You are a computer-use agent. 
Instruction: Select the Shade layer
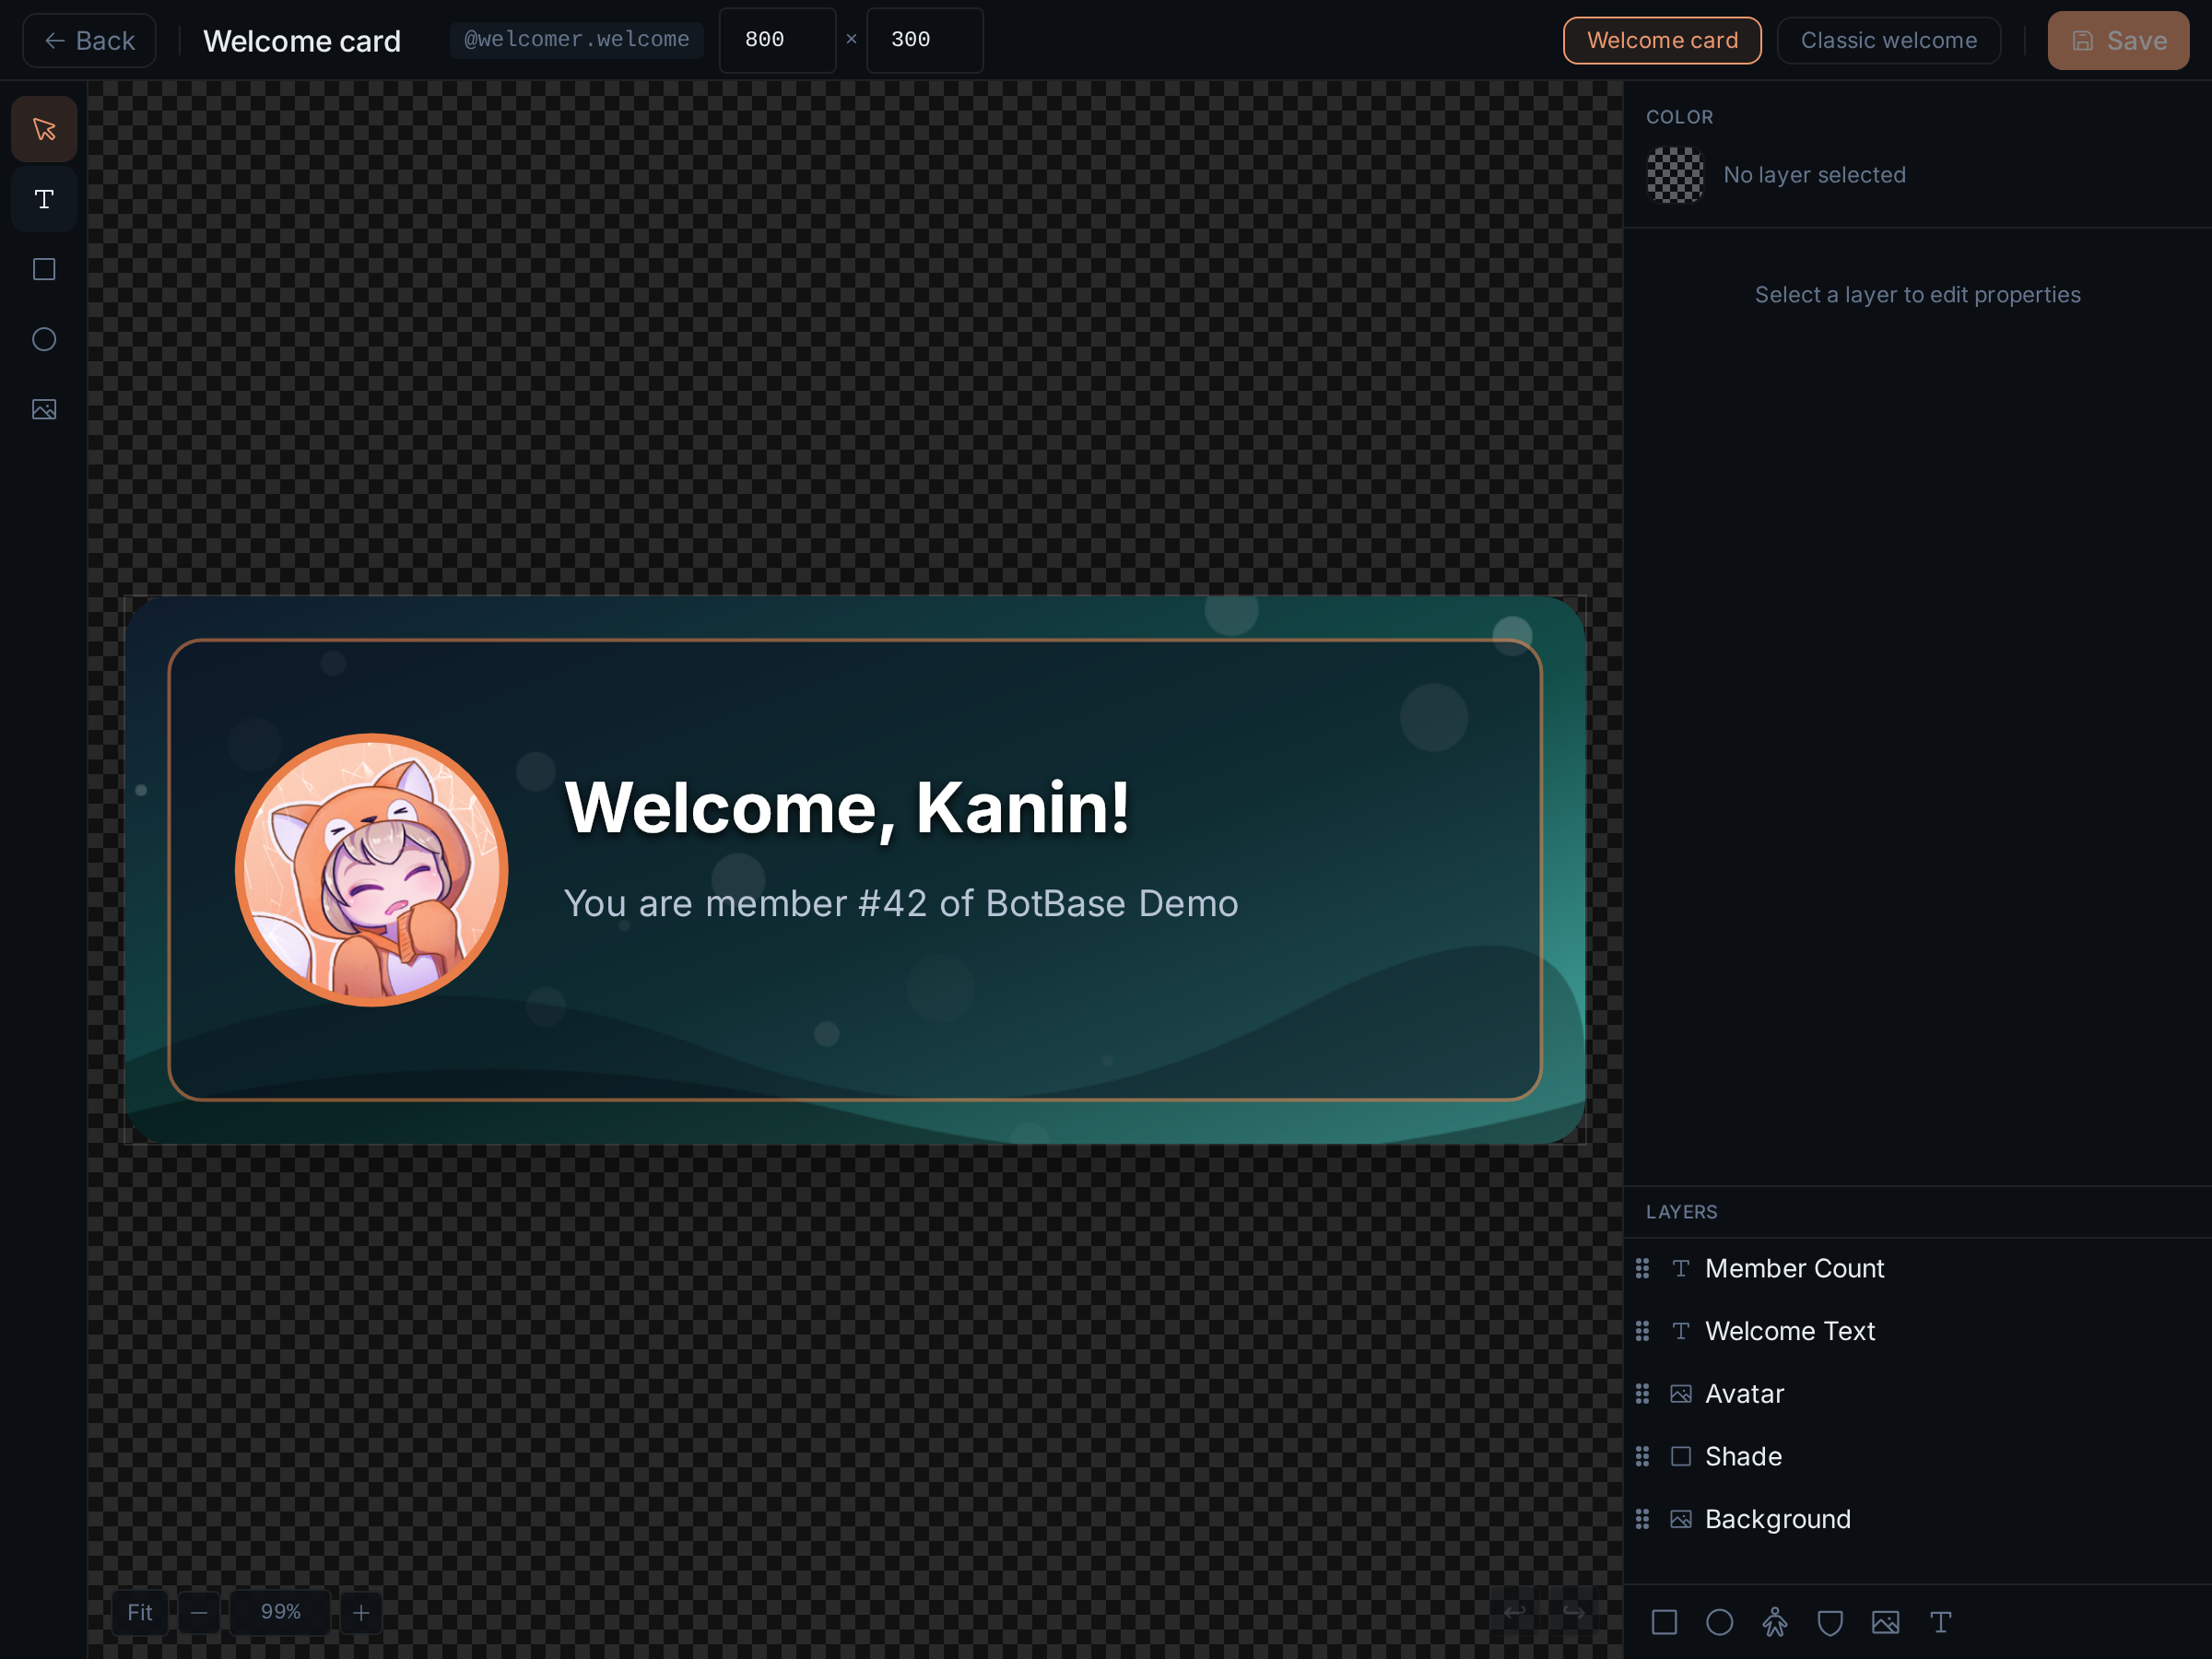1917,1456
